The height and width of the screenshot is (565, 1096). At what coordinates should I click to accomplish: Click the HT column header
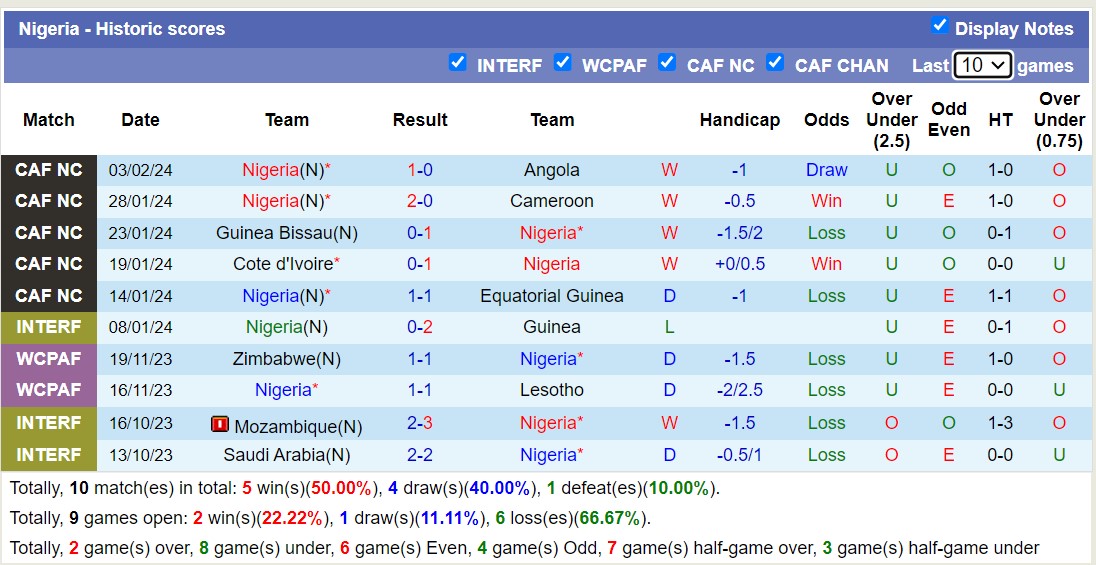(x=1000, y=120)
